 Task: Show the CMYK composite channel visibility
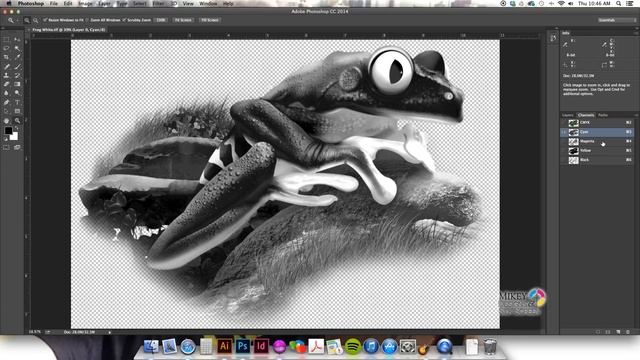(564, 122)
